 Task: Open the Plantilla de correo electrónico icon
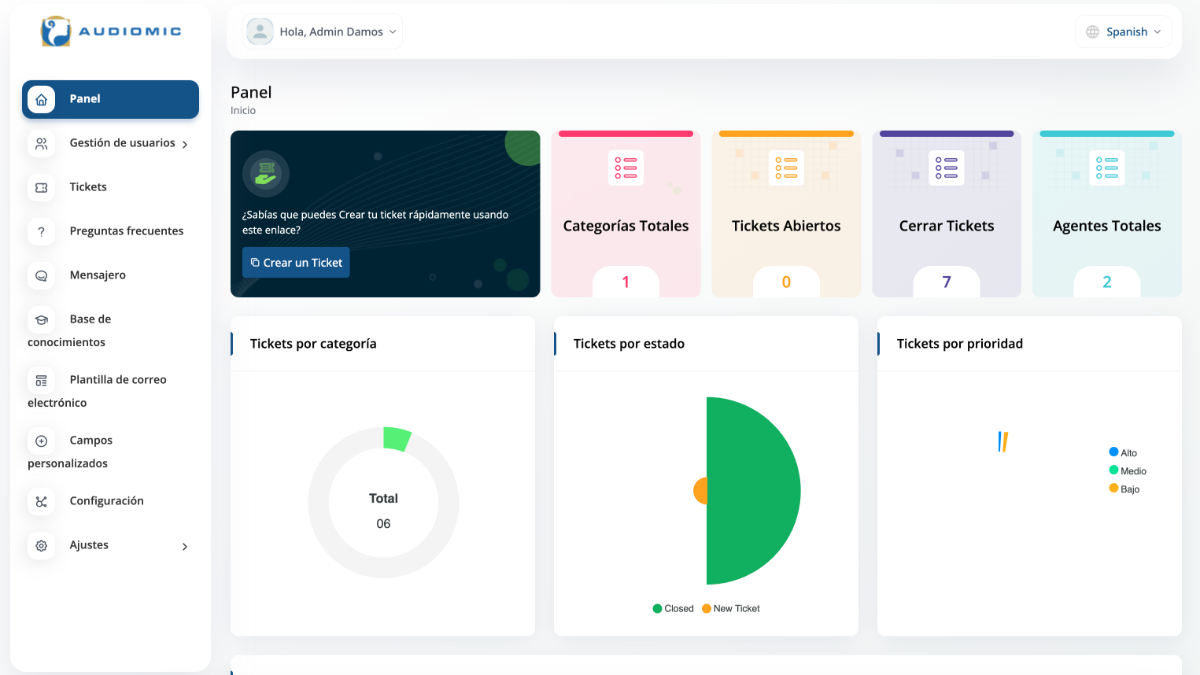[x=41, y=380]
